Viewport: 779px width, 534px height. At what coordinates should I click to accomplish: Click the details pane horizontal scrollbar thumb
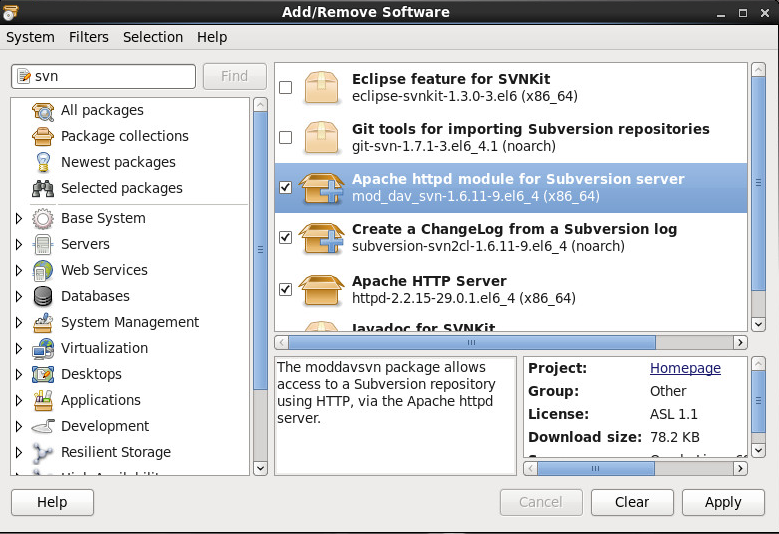tap(596, 468)
